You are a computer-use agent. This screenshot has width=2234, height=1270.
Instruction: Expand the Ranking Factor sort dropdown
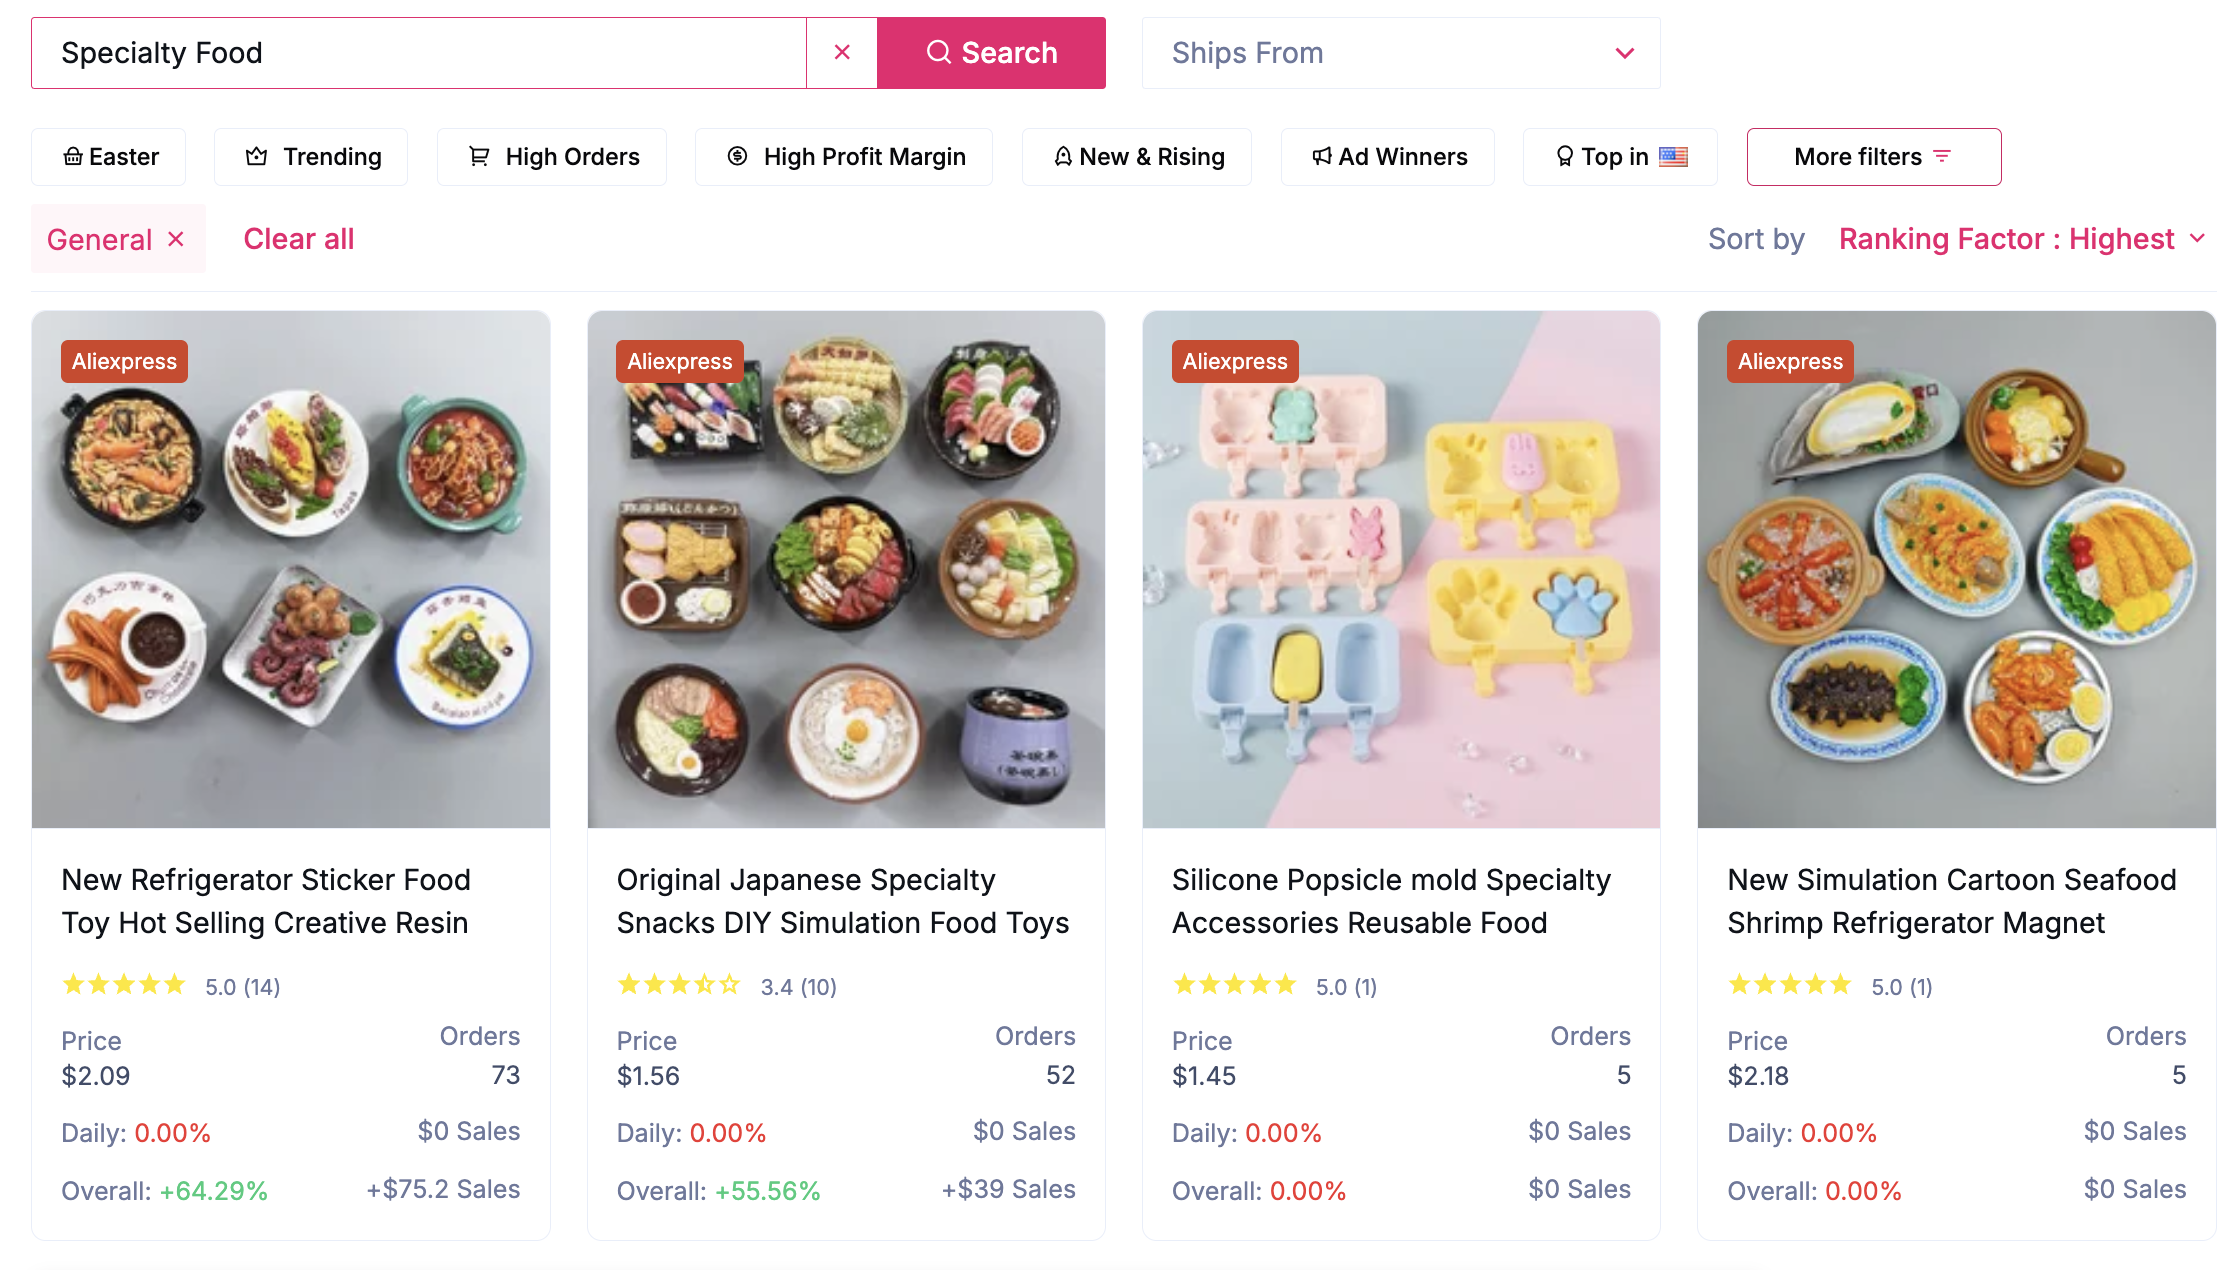[2022, 238]
